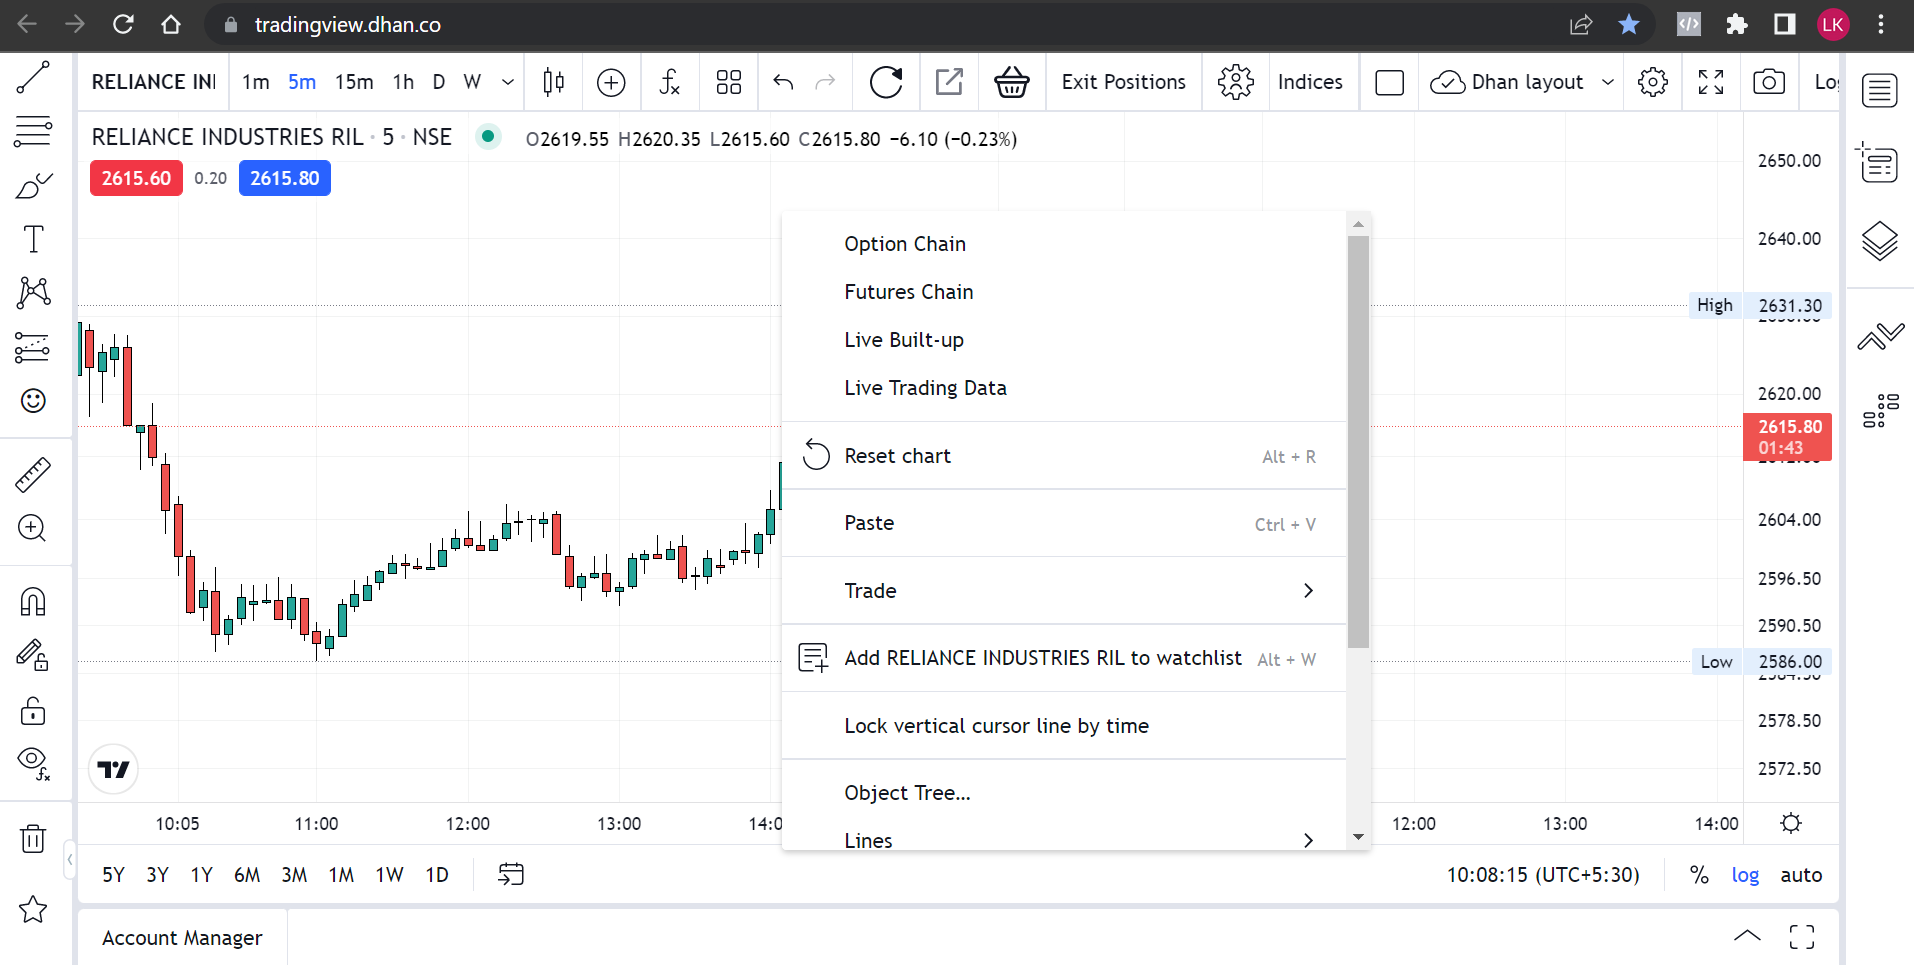Click the trash Remove drawings icon

[x=33, y=838]
